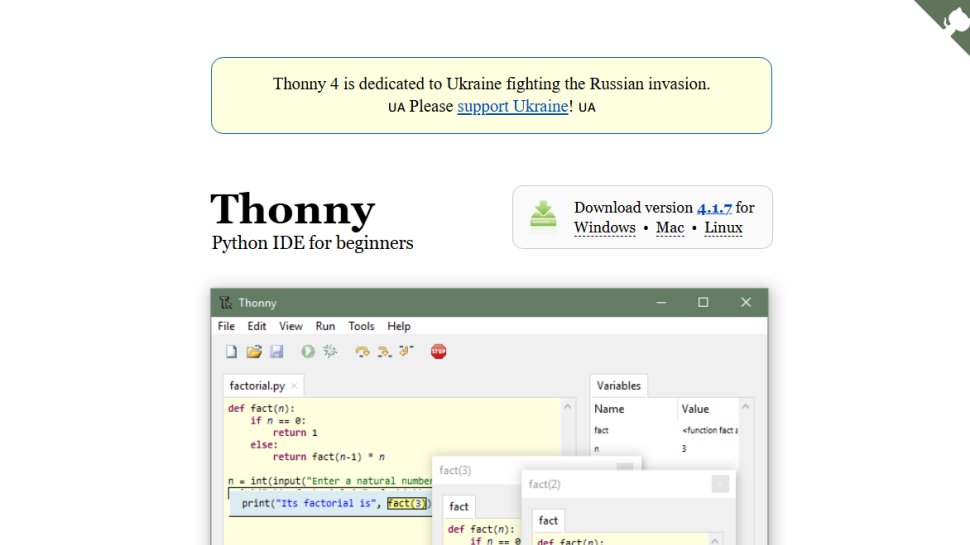This screenshot has width=970, height=545.
Task: Click the Variables panel scroll up arrow
Action: tap(745, 406)
